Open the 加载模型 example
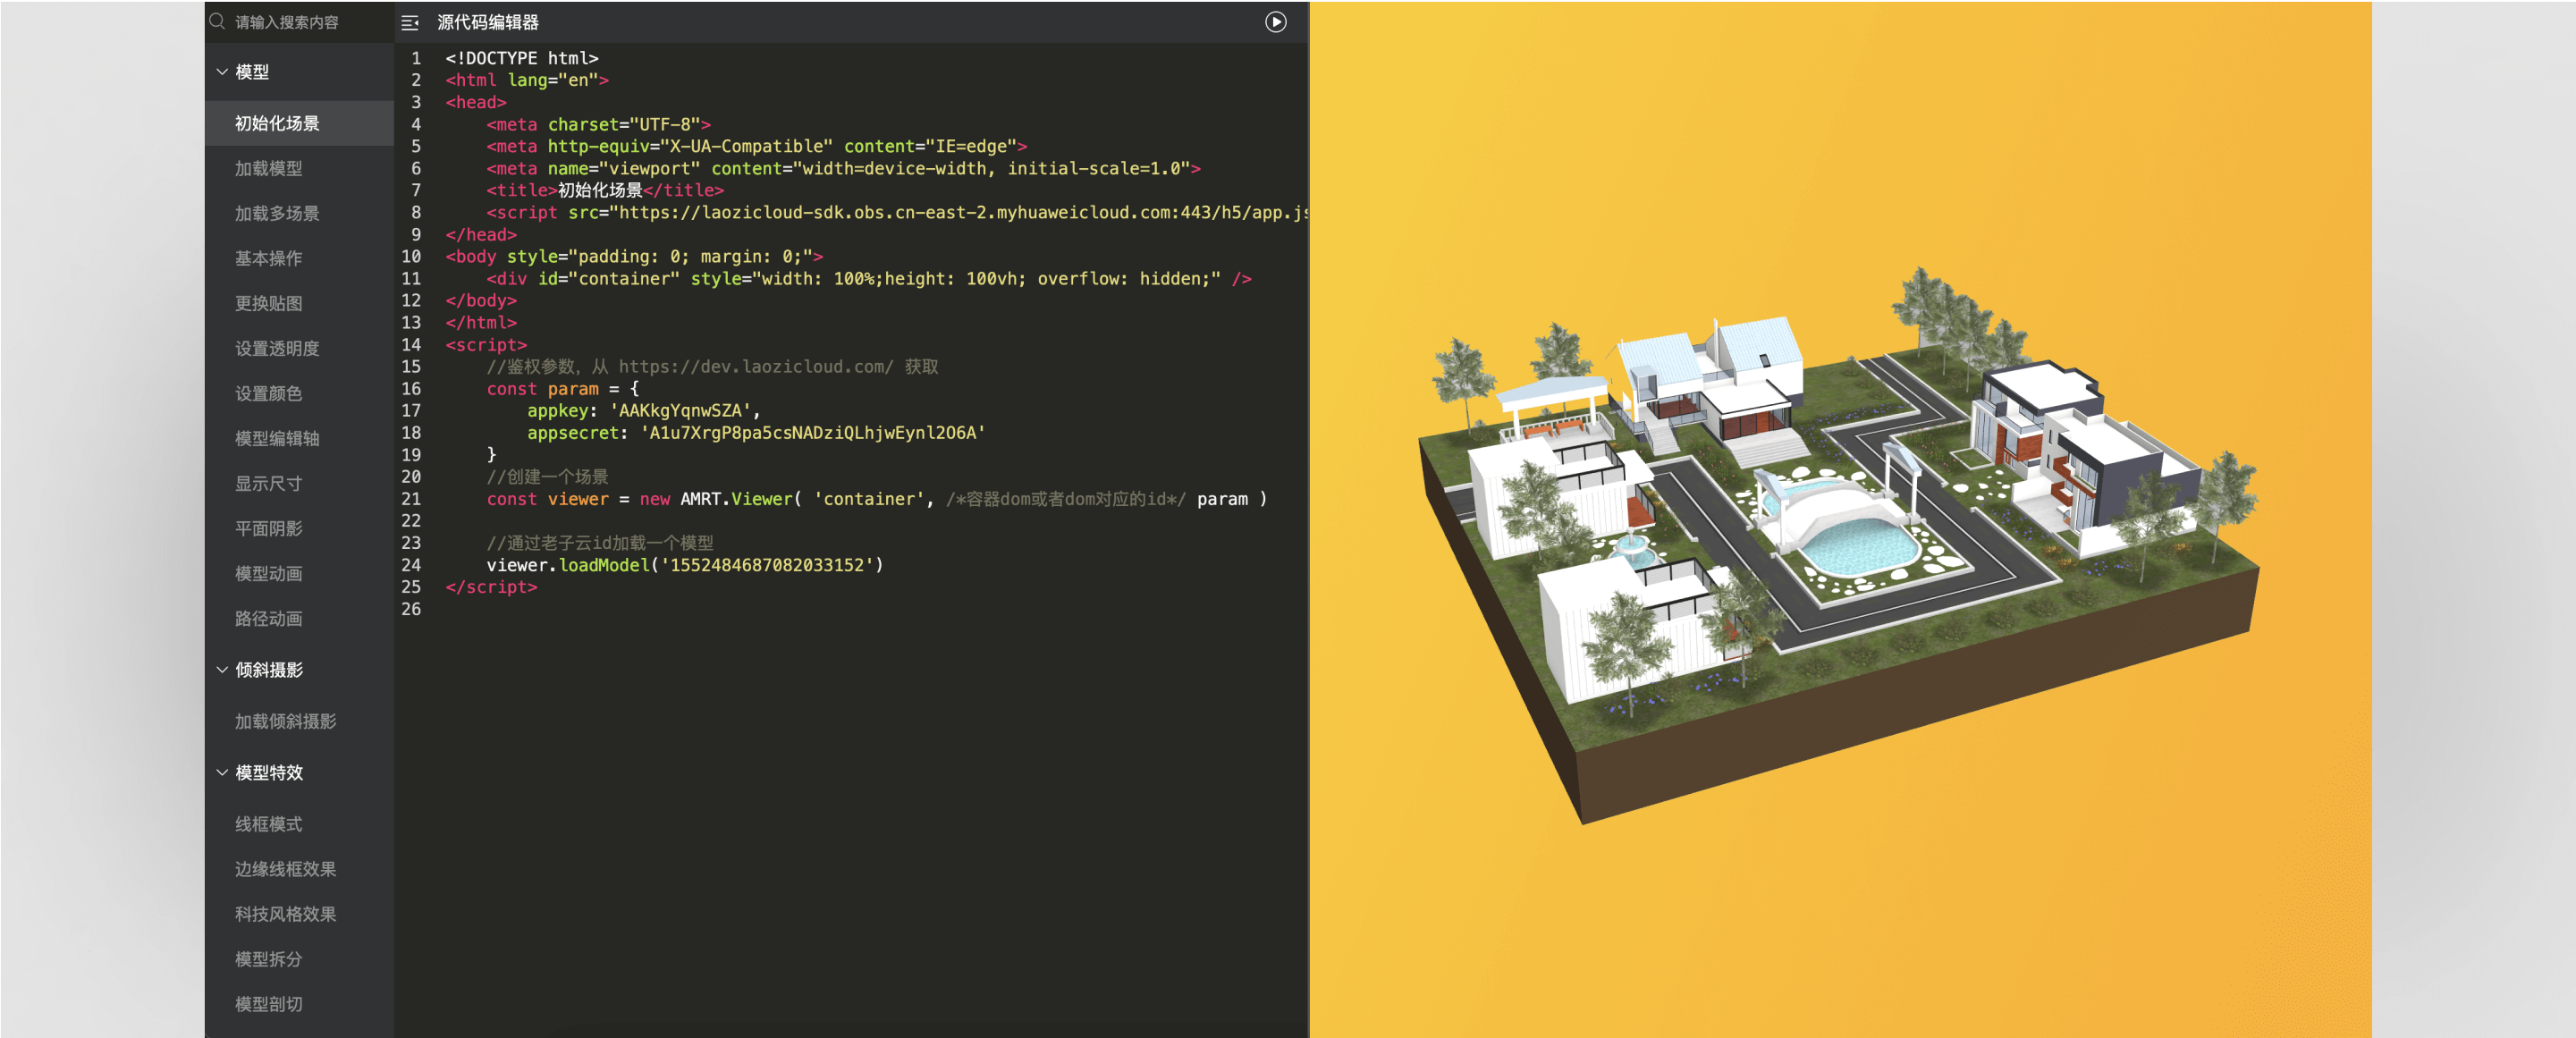 268,168
